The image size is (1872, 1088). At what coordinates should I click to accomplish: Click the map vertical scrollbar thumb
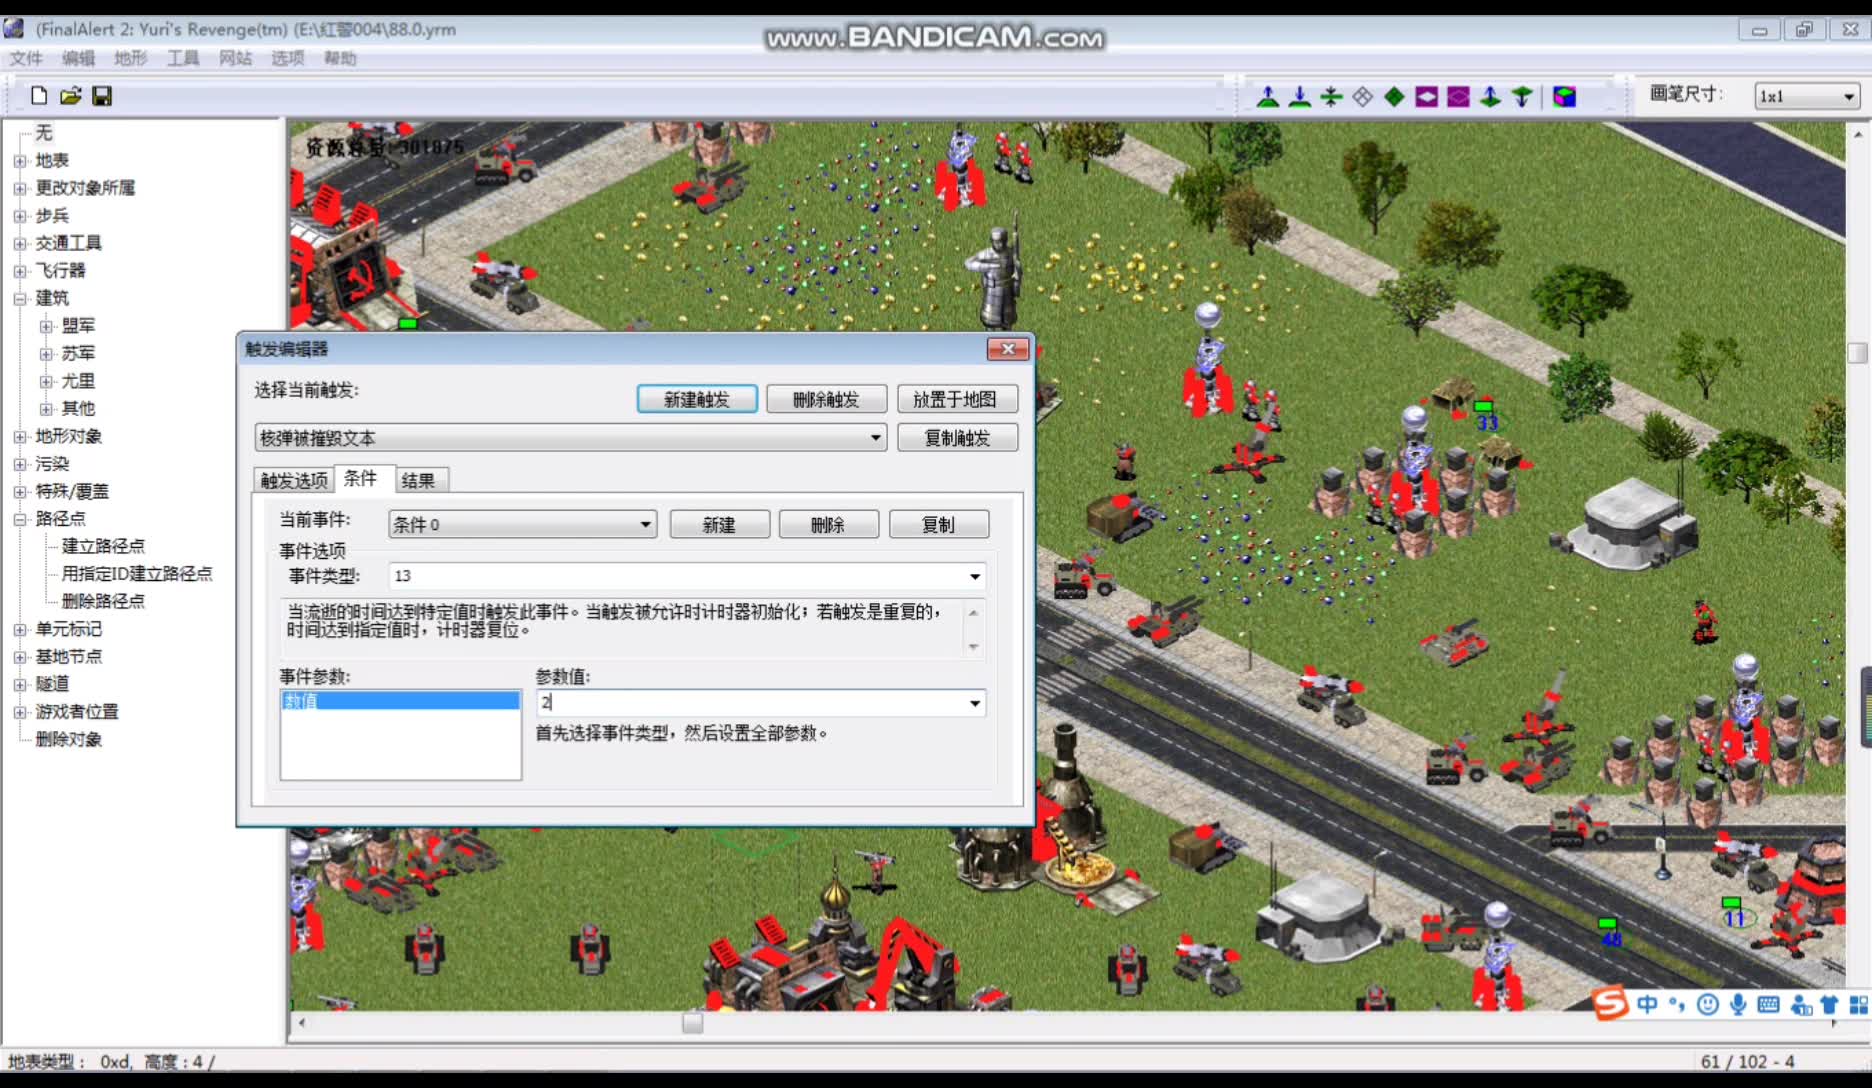click(x=1858, y=353)
